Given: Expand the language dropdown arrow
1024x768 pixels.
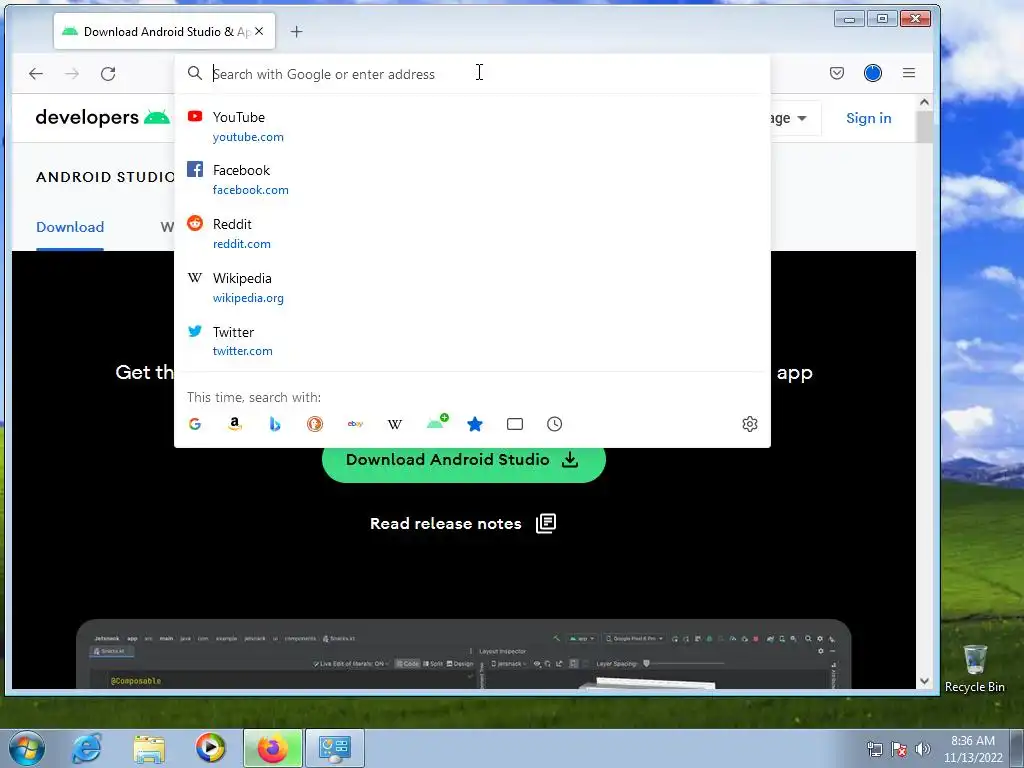Looking at the screenshot, I should pos(802,118).
